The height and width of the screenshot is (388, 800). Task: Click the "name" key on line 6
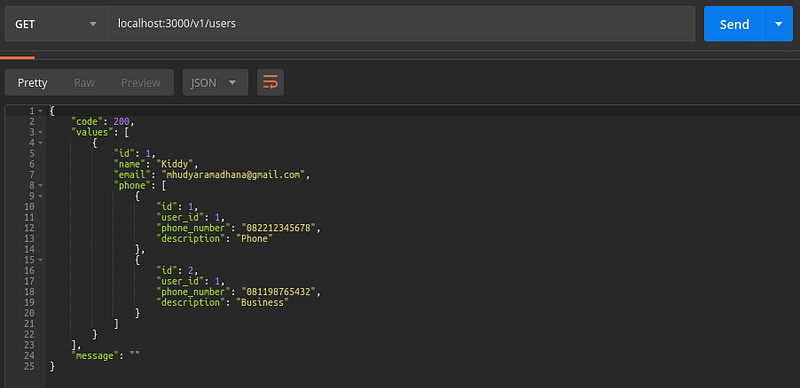(131, 164)
